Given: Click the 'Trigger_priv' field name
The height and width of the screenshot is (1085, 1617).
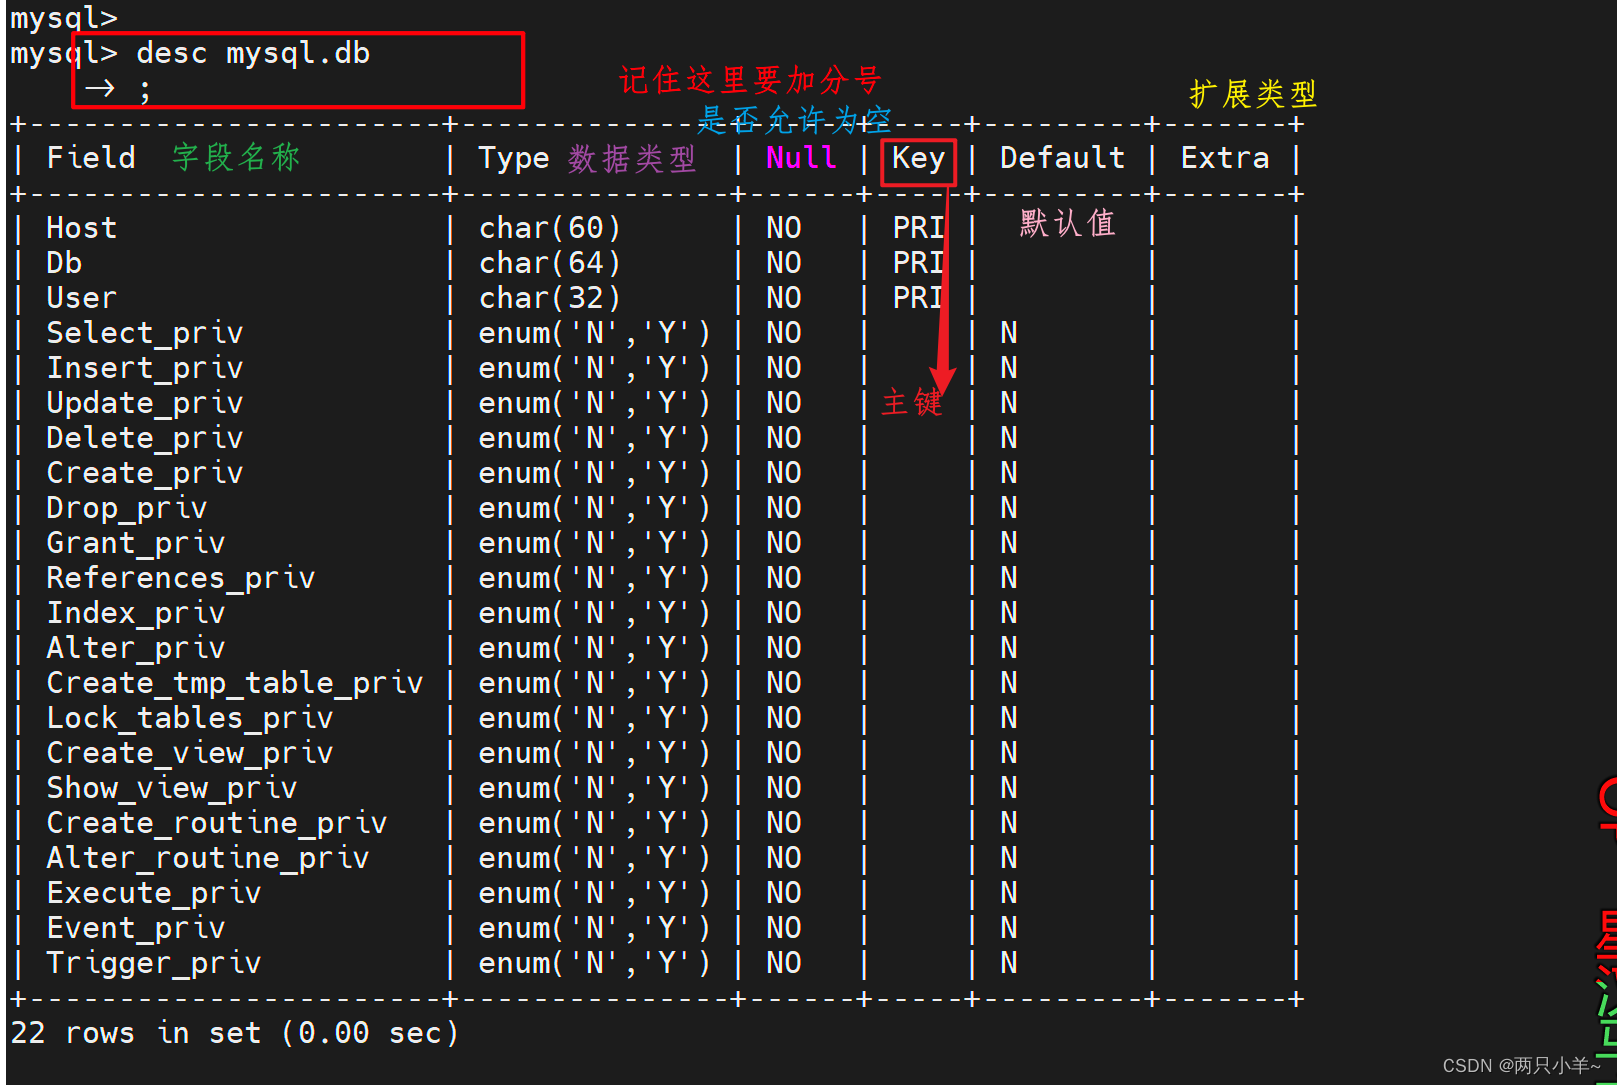Looking at the screenshot, I should click(154, 963).
